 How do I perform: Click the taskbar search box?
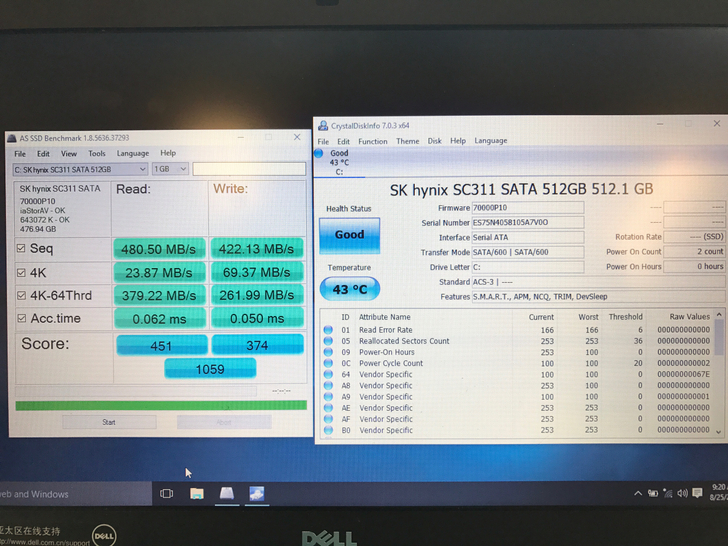tap(76, 494)
